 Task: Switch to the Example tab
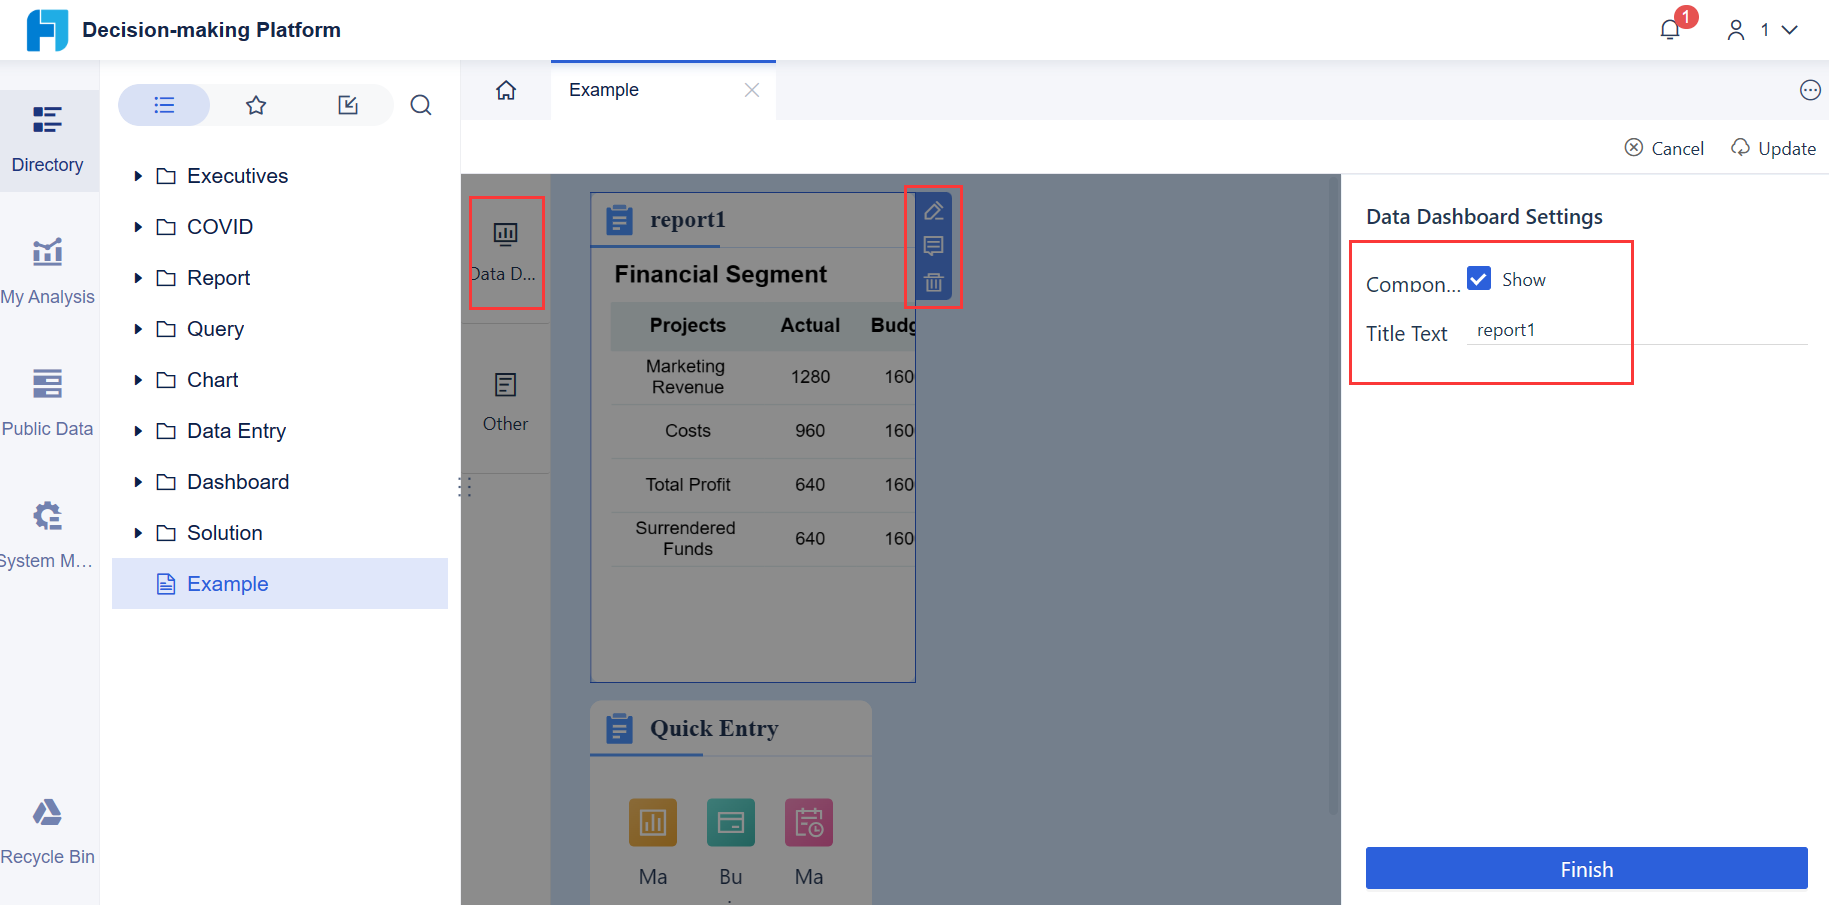pos(602,89)
